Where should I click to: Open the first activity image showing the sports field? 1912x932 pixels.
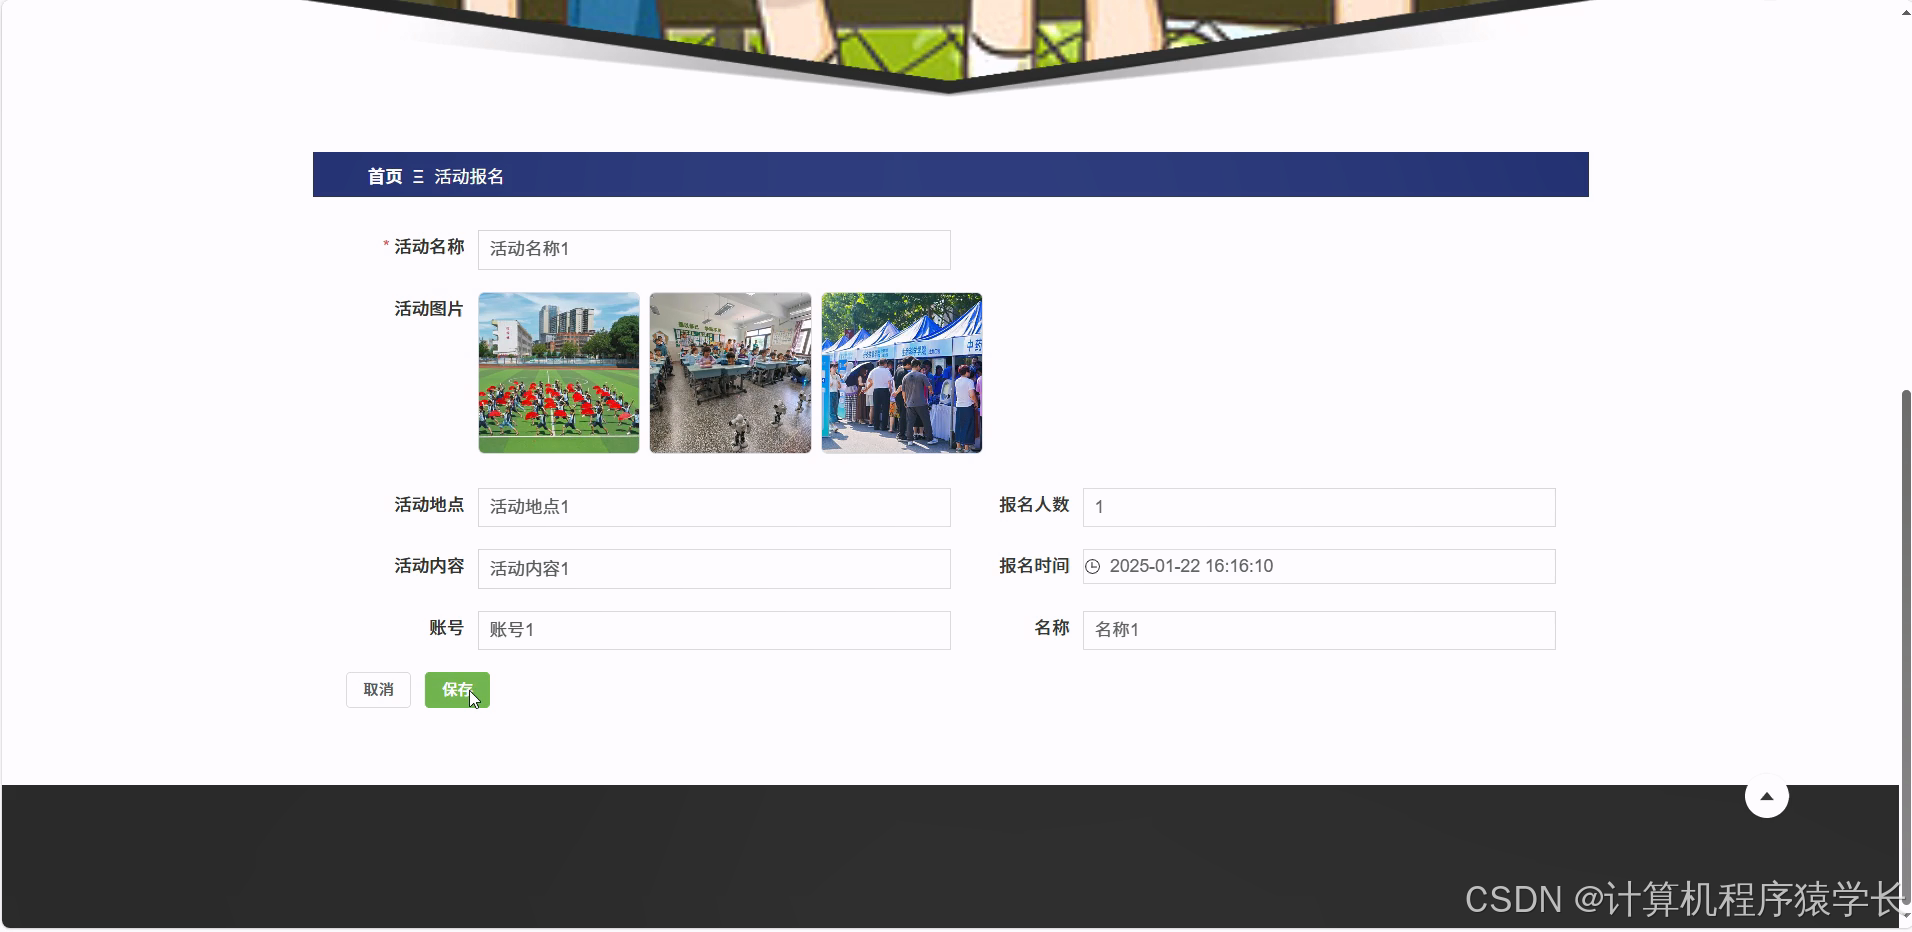[x=557, y=372]
